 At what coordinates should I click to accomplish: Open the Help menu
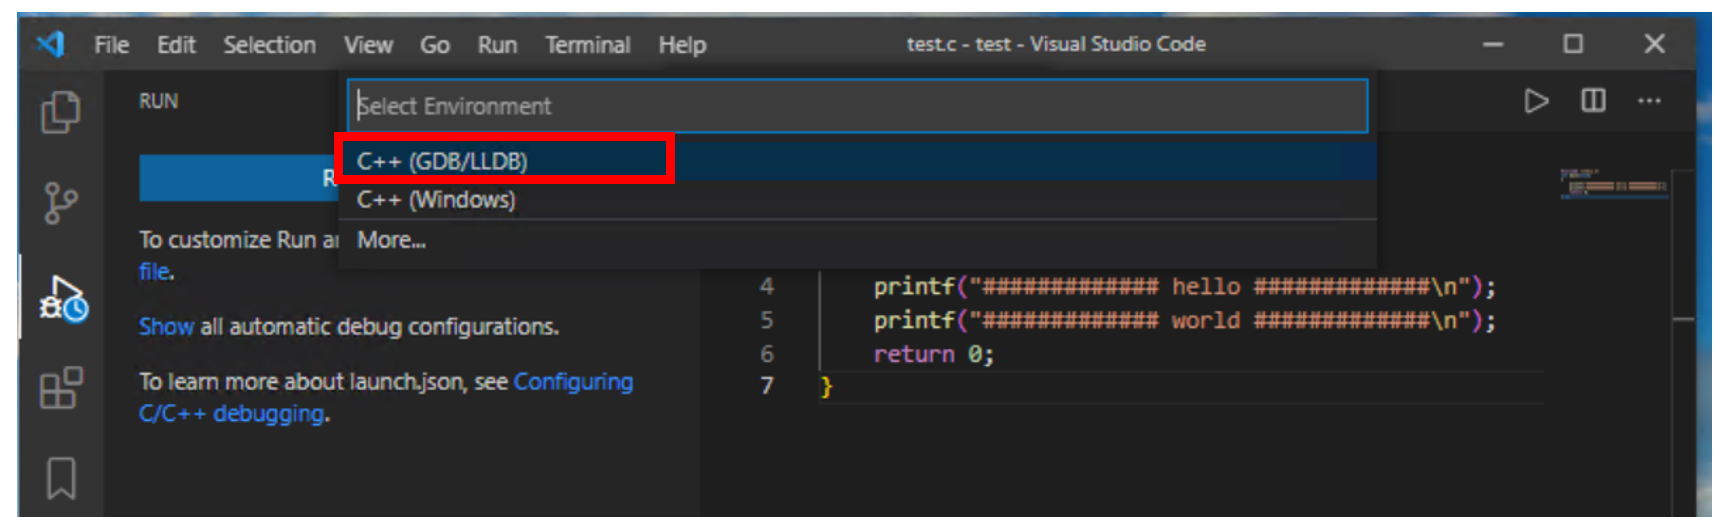pyautogui.click(x=682, y=45)
